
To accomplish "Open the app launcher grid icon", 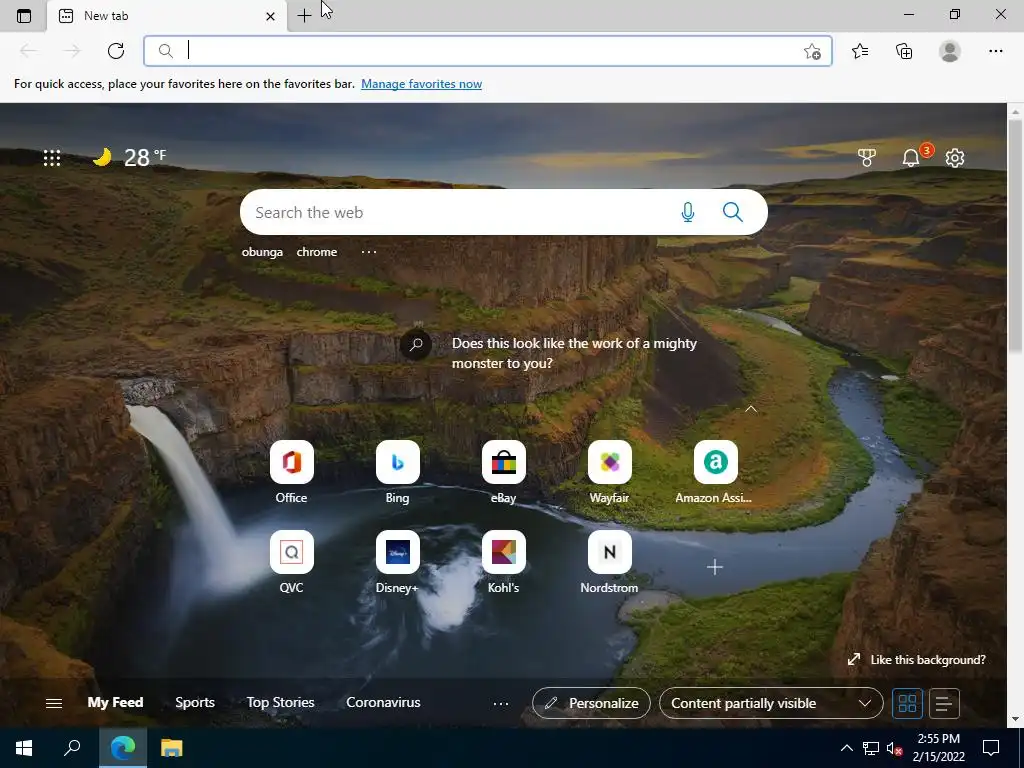I will pyautogui.click(x=52, y=157).
